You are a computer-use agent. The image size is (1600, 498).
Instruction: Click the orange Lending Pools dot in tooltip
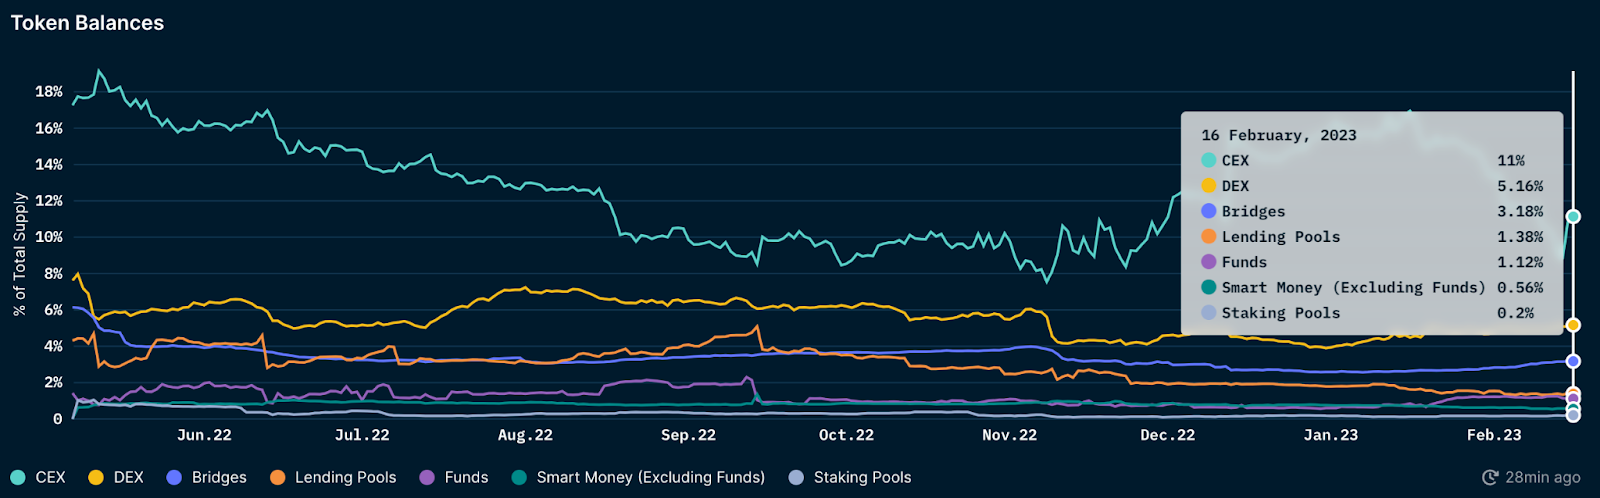pyautogui.click(x=1209, y=237)
